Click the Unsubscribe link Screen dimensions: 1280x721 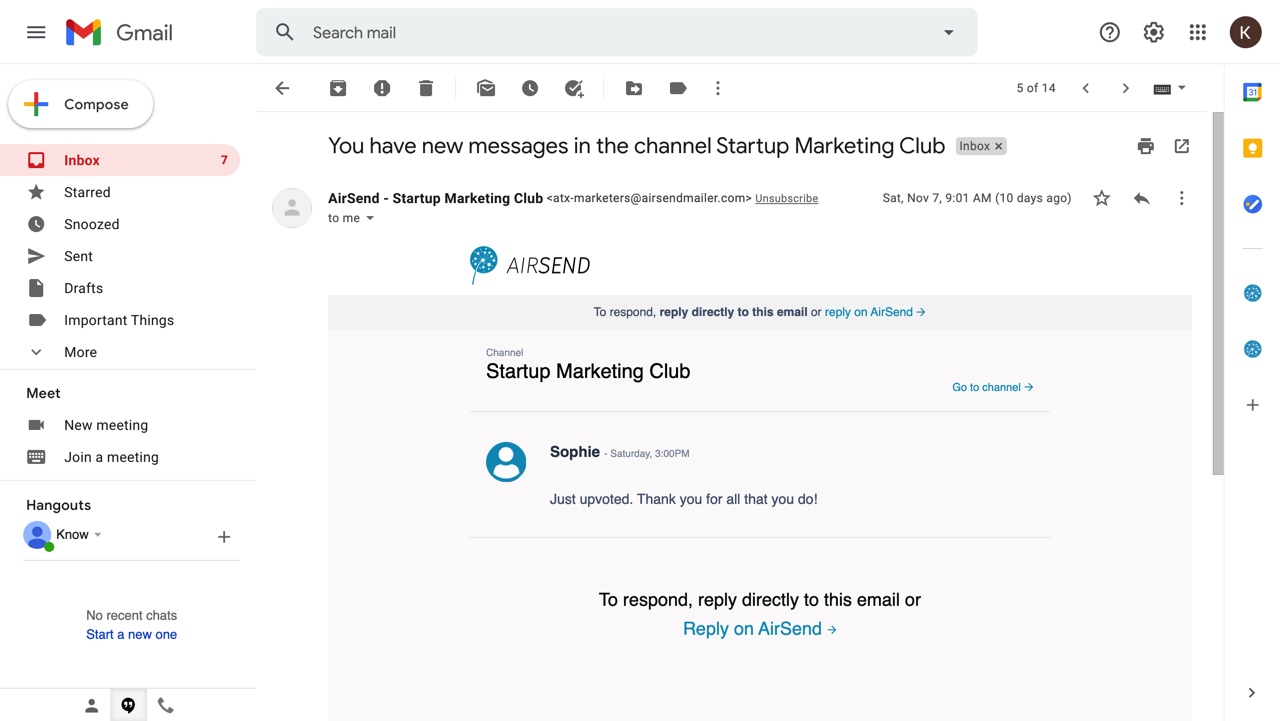(x=786, y=198)
